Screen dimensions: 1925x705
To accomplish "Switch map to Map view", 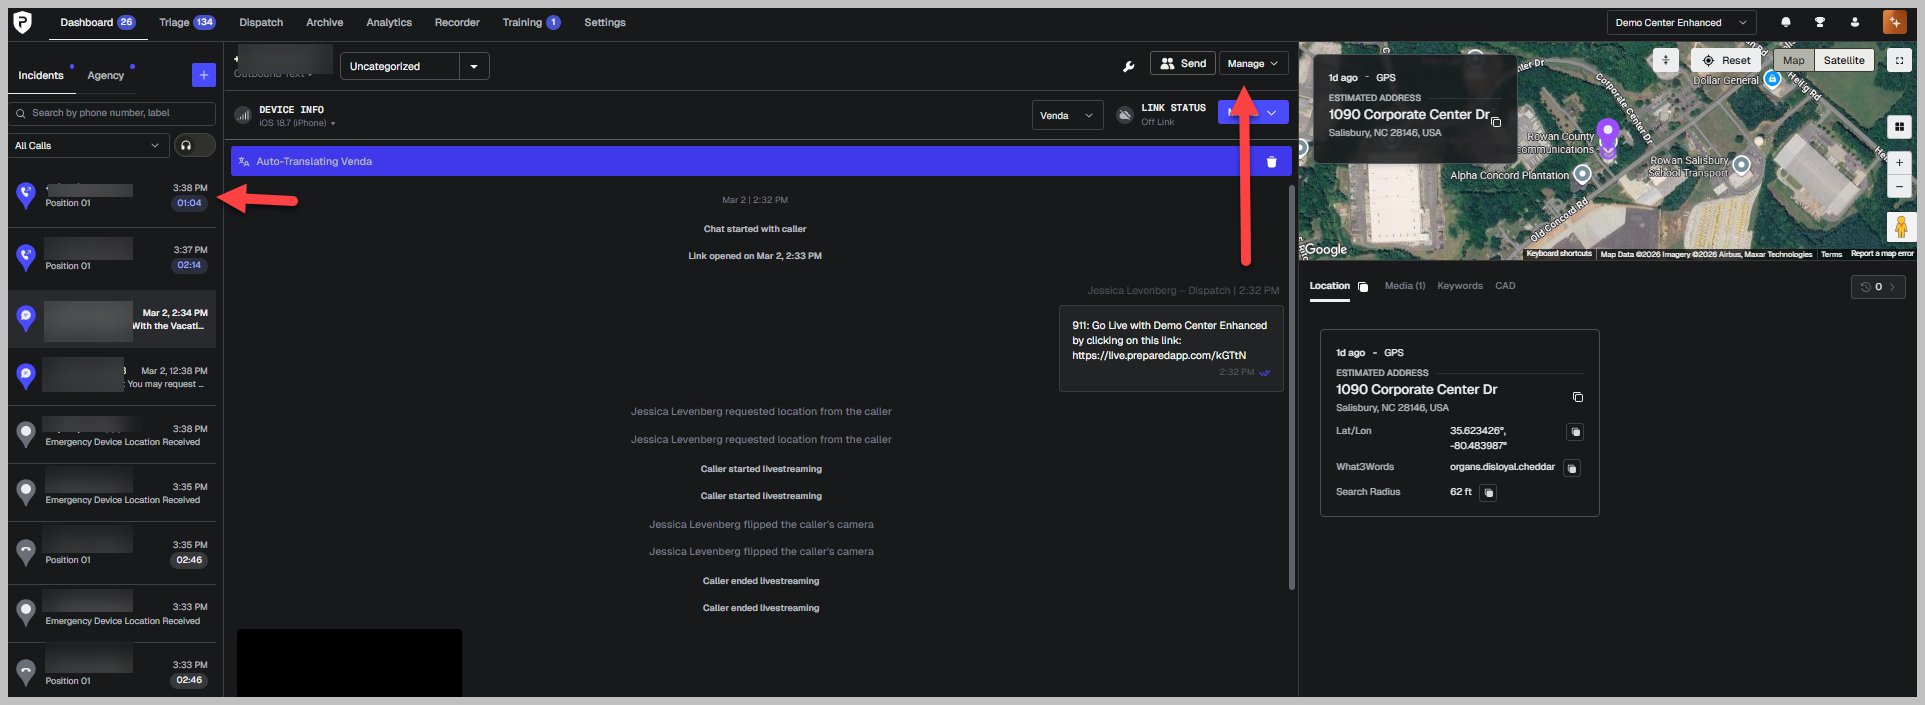I will 1793,60.
